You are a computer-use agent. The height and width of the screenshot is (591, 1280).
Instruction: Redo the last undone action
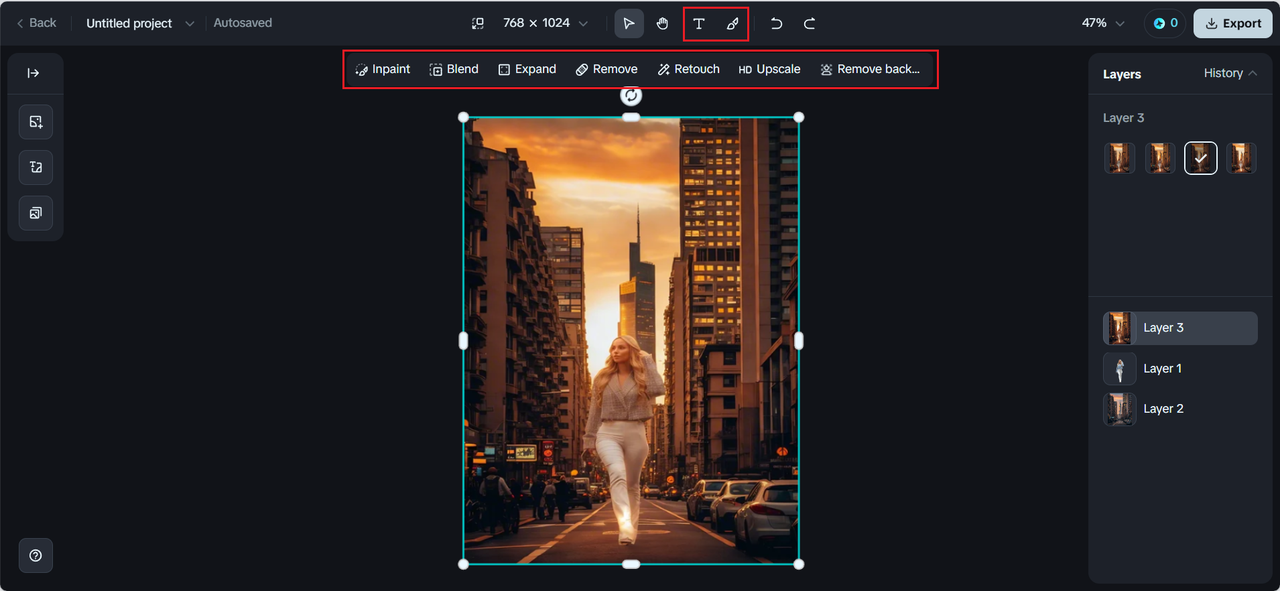pyautogui.click(x=810, y=23)
